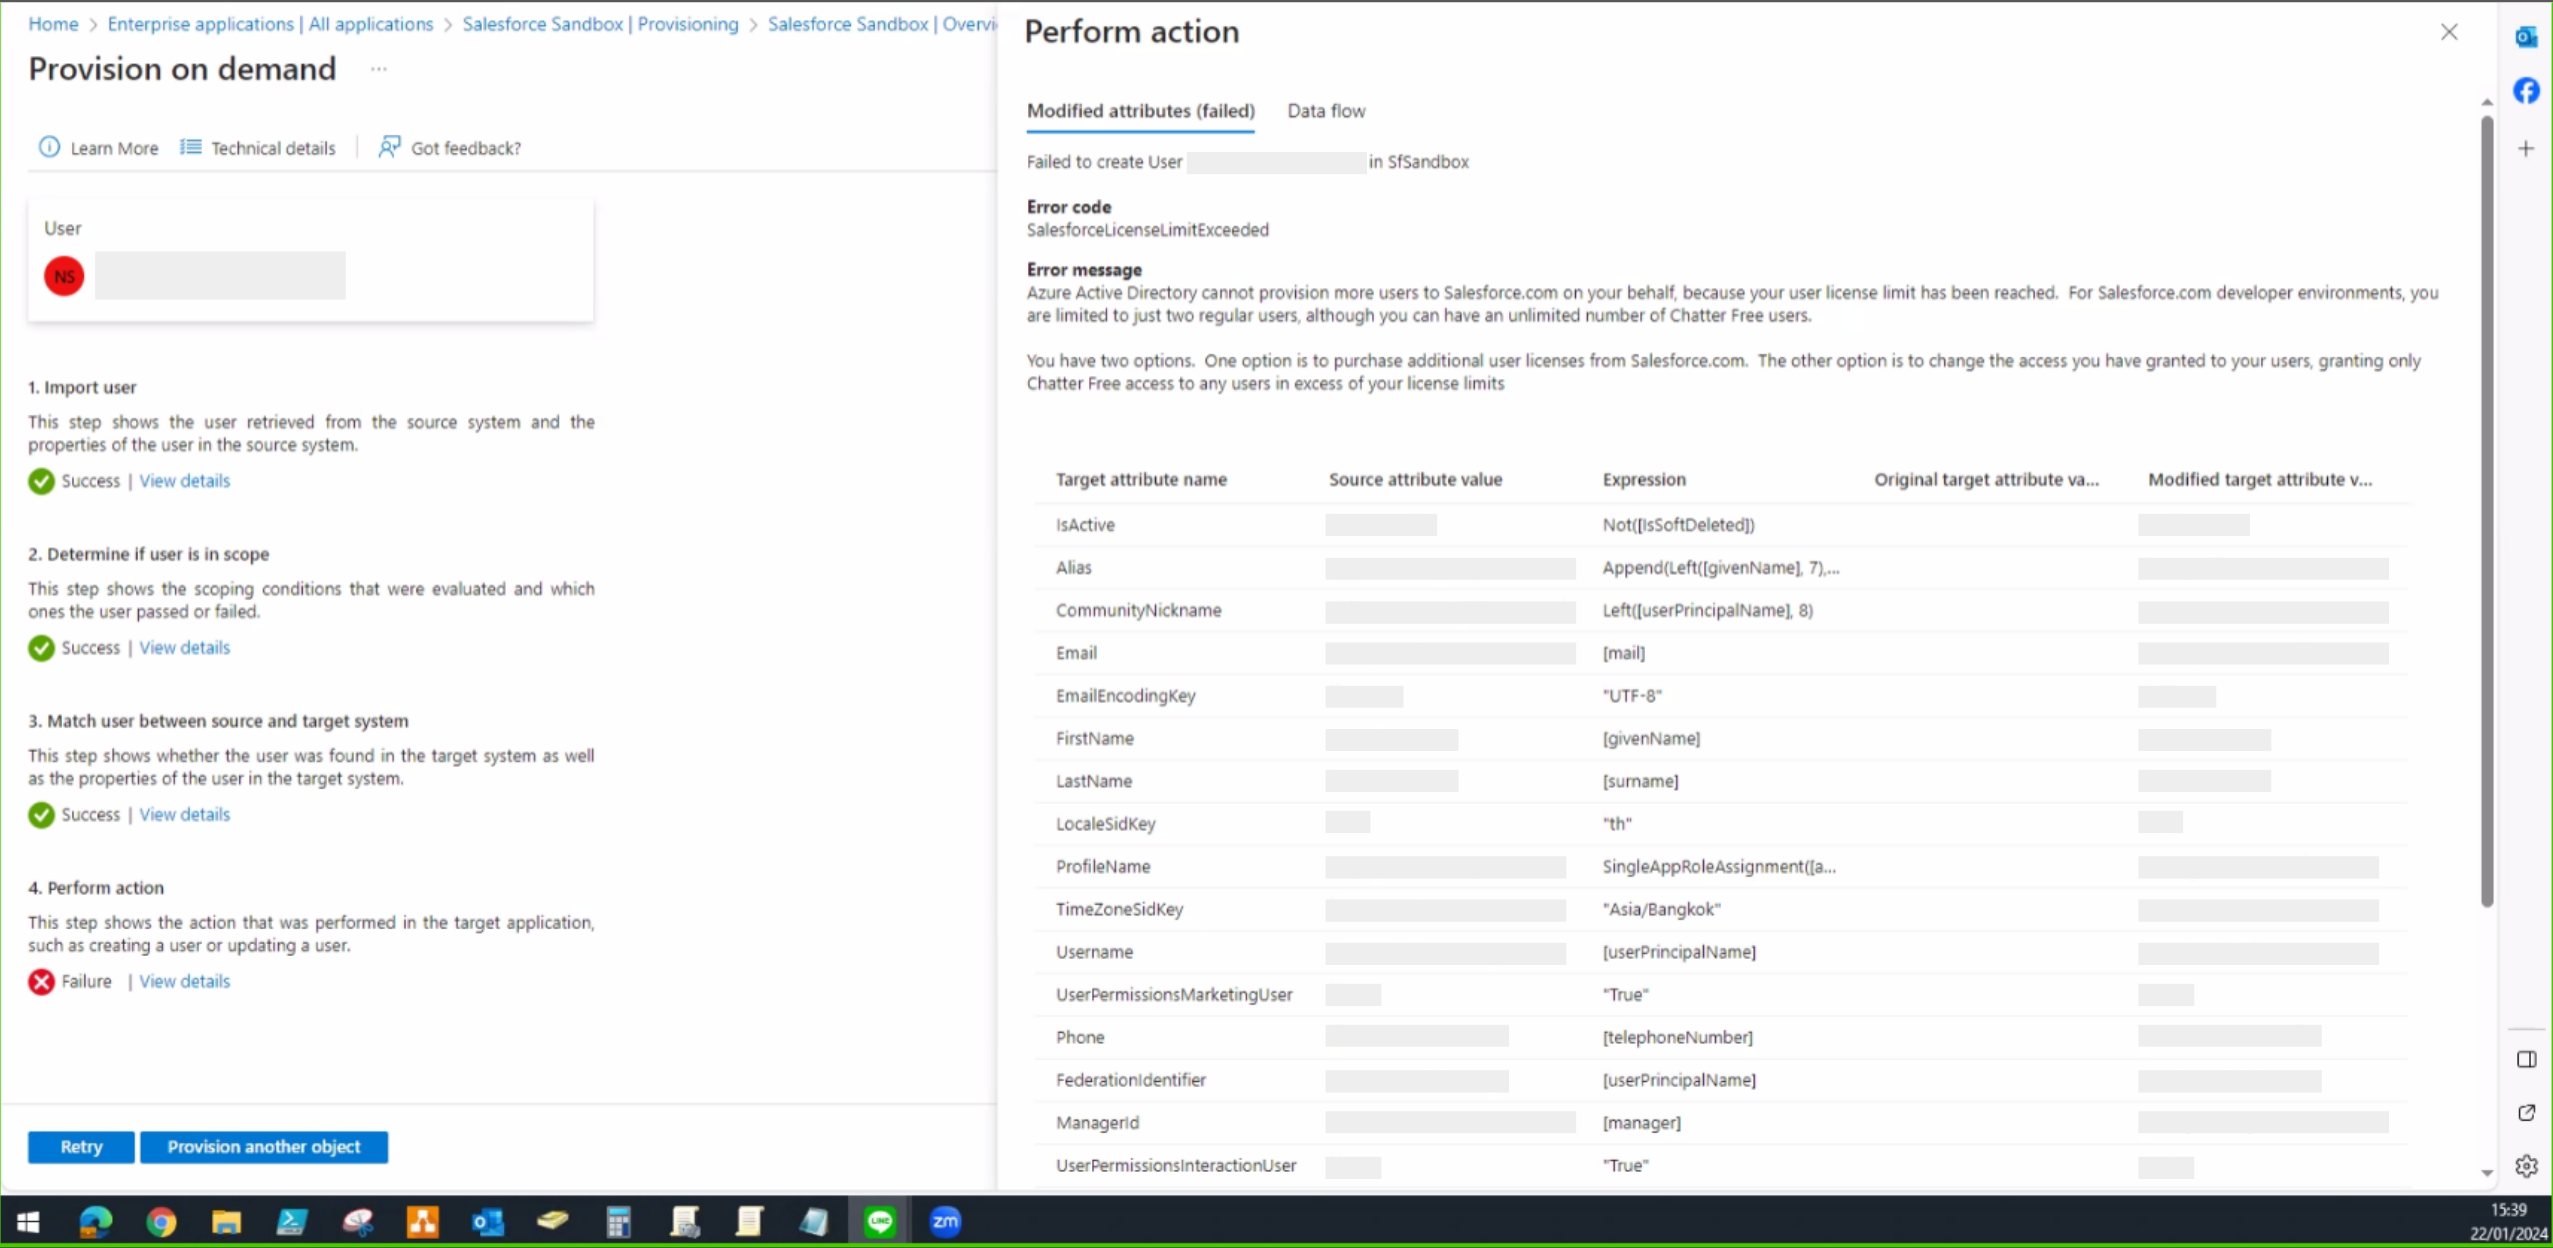Screen dimensions: 2553x1248
Task: Add a site to the sidebar with the plus icon
Action: pos(2527,147)
